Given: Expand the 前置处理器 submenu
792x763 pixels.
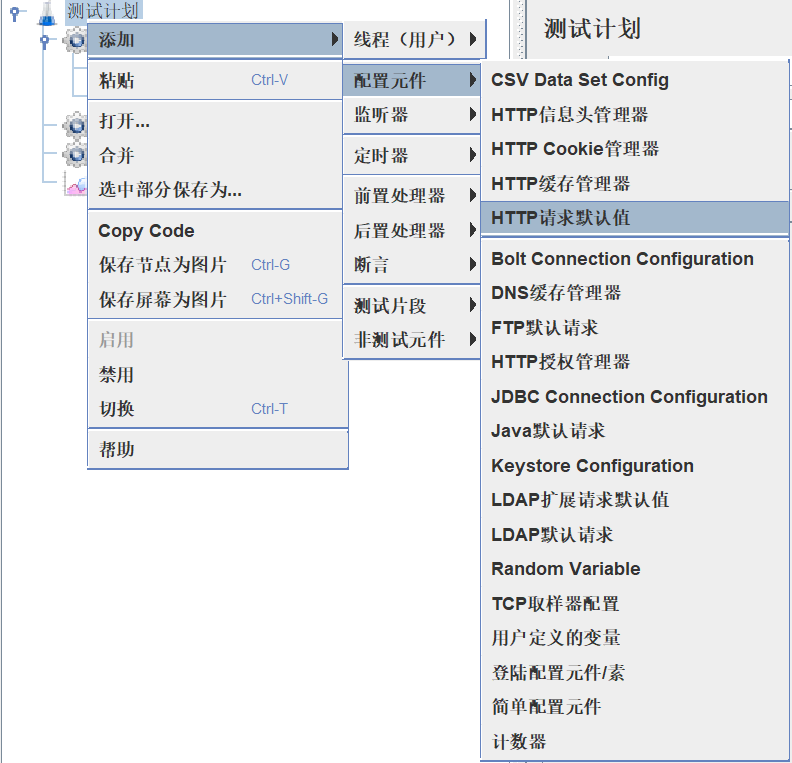Looking at the screenshot, I should 411,195.
